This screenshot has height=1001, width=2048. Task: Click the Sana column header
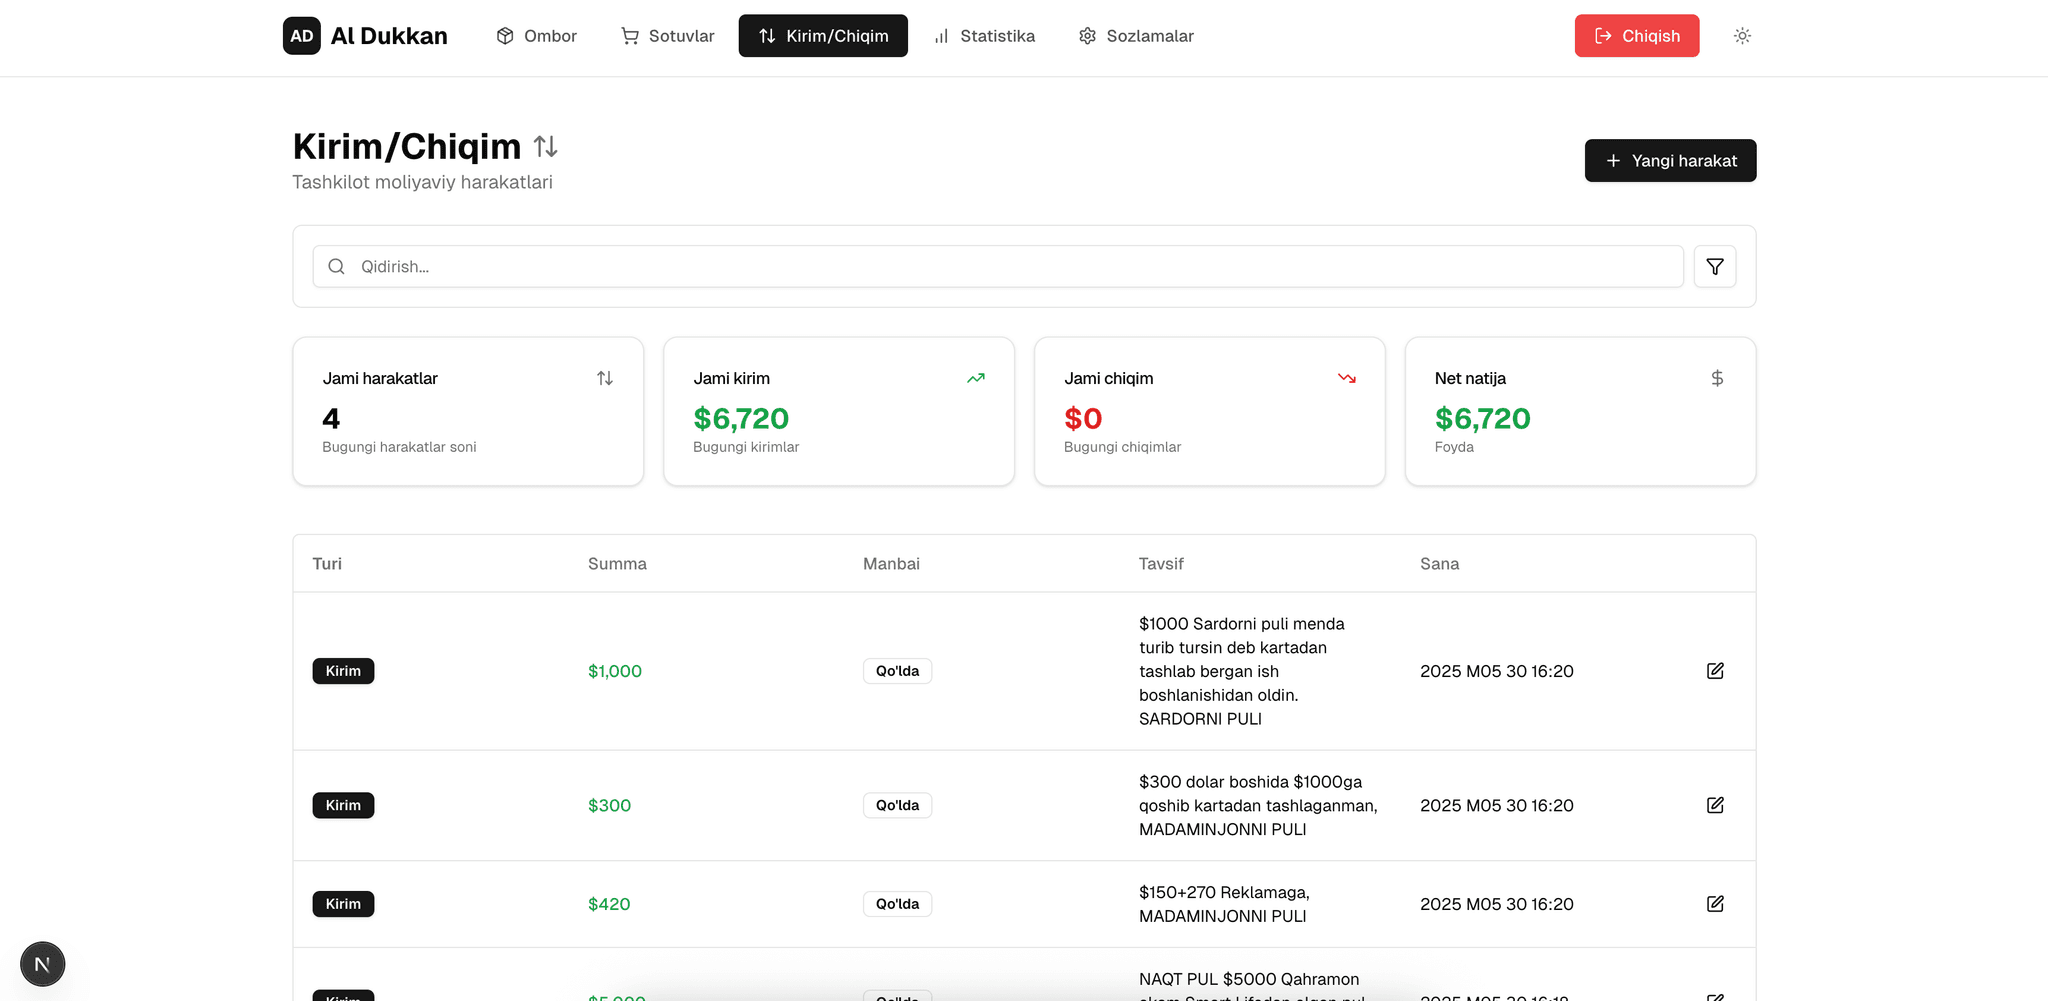tap(1439, 564)
